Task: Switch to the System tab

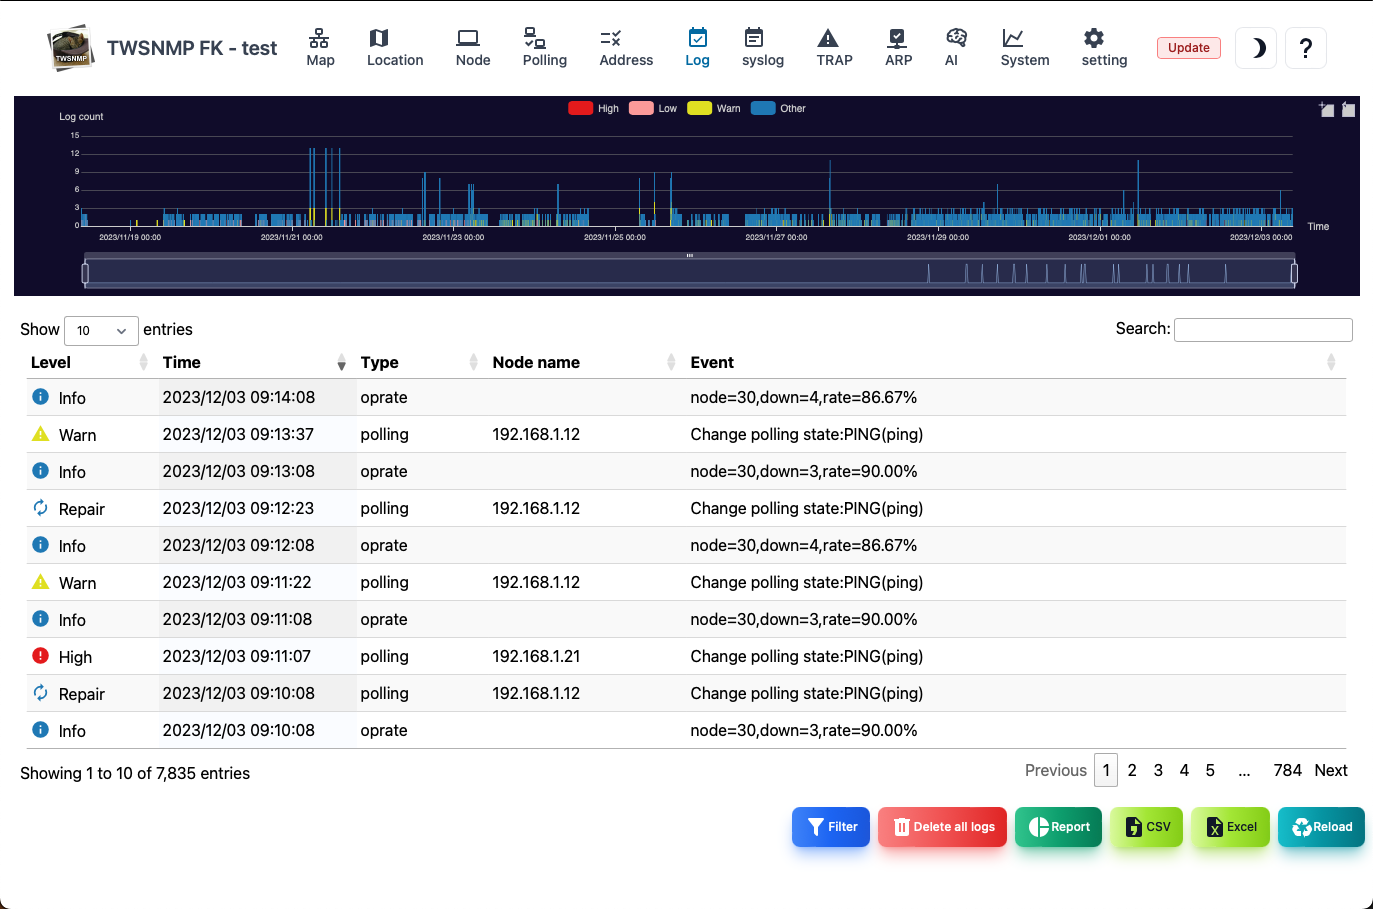Action: click(x=1025, y=48)
